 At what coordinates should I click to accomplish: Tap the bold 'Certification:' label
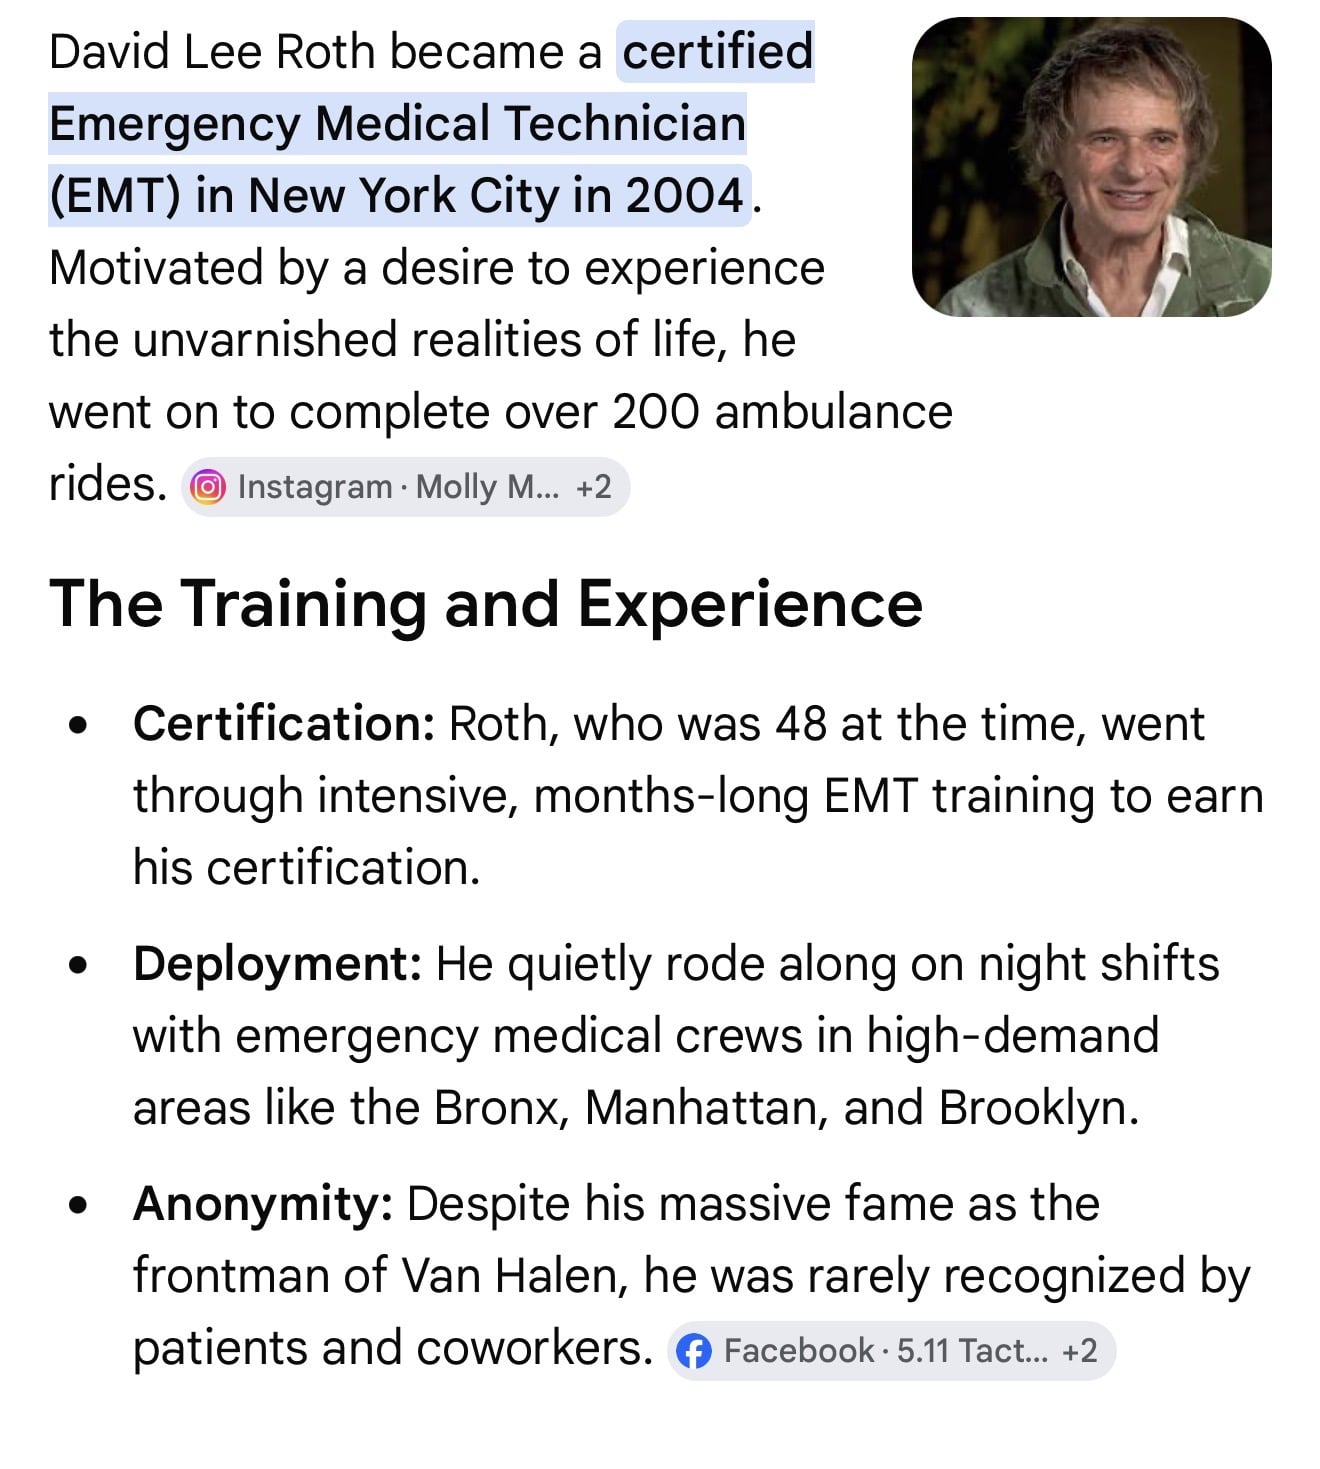click(284, 723)
